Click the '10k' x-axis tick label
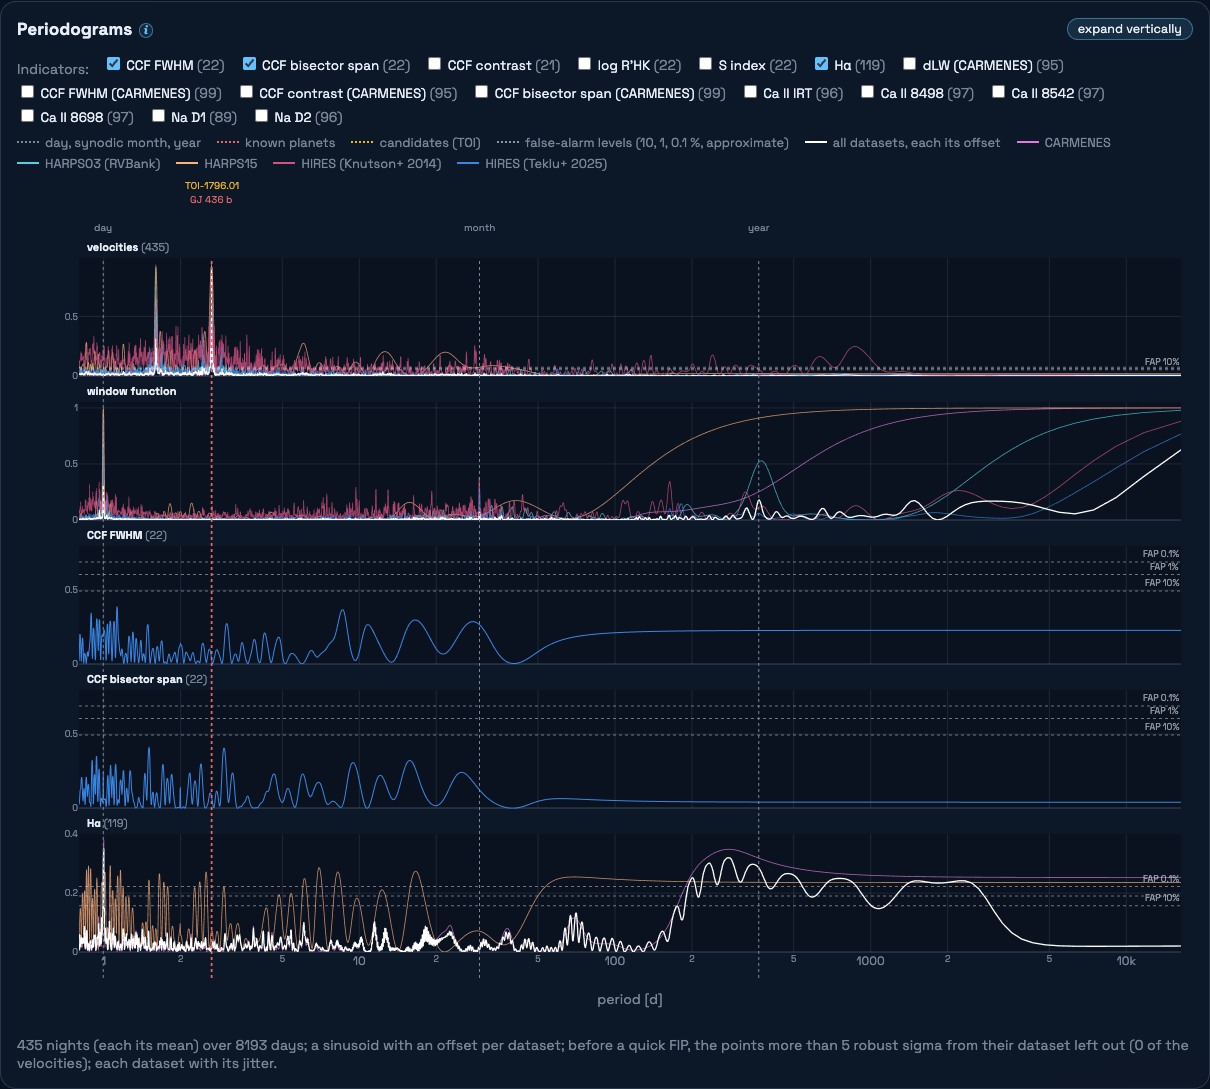The width and height of the screenshot is (1210, 1089). [x=1126, y=961]
